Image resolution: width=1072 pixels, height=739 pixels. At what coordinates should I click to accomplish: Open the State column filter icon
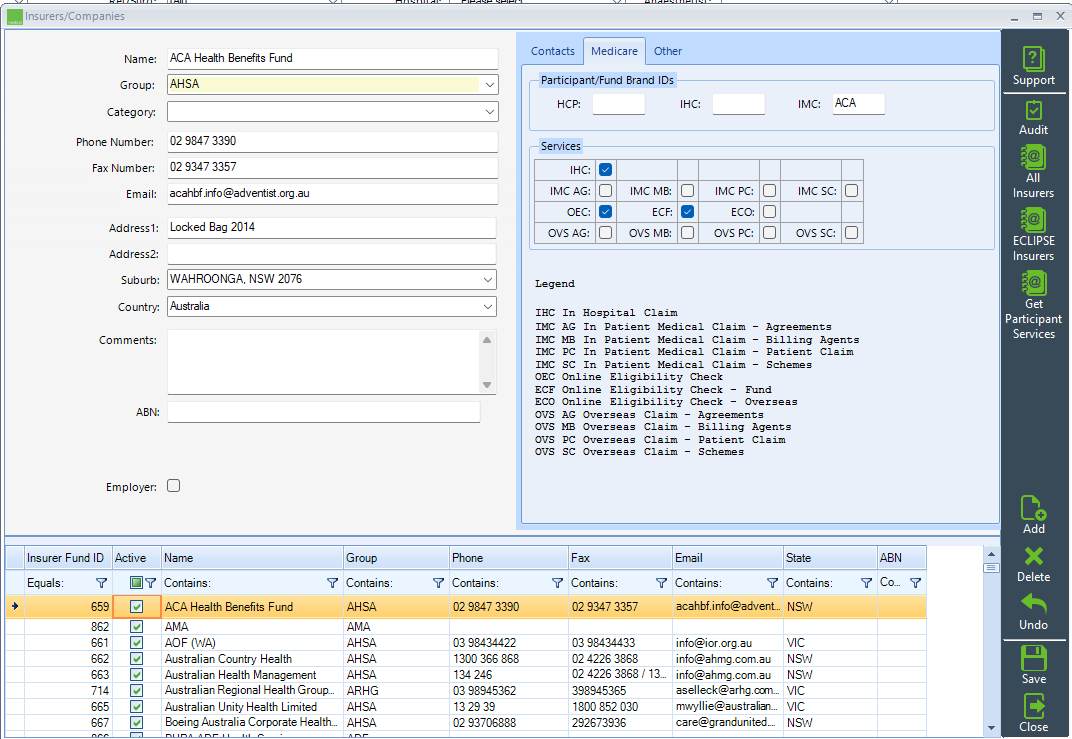click(866, 583)
